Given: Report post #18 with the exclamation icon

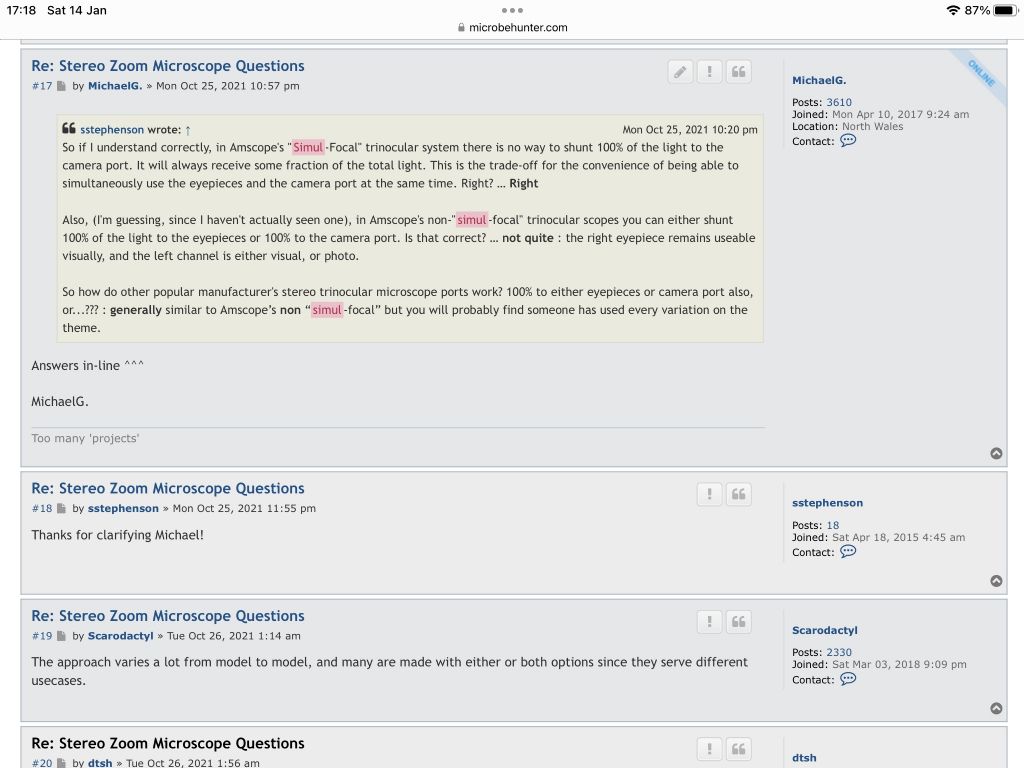Looking at the screenshot, I should pyautogui.click(x=709, y=494).
